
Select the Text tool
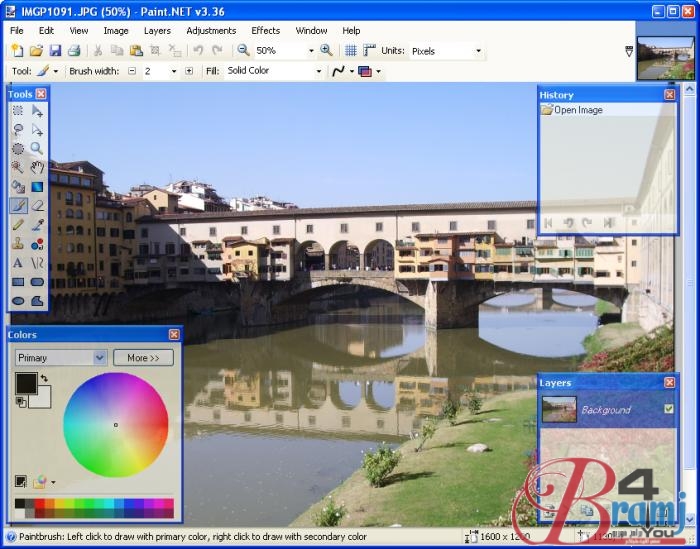click(x=18, y=263)
